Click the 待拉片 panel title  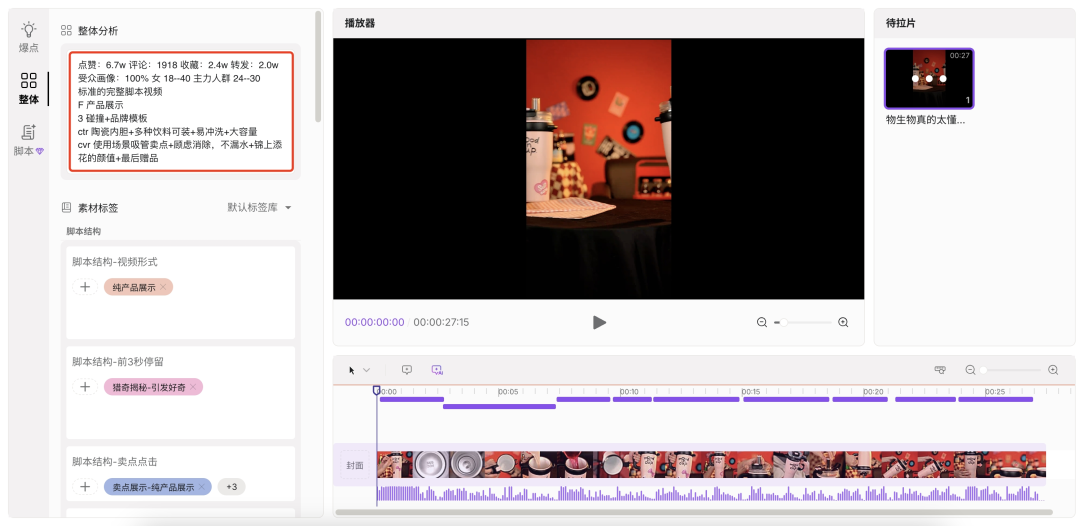901,23
